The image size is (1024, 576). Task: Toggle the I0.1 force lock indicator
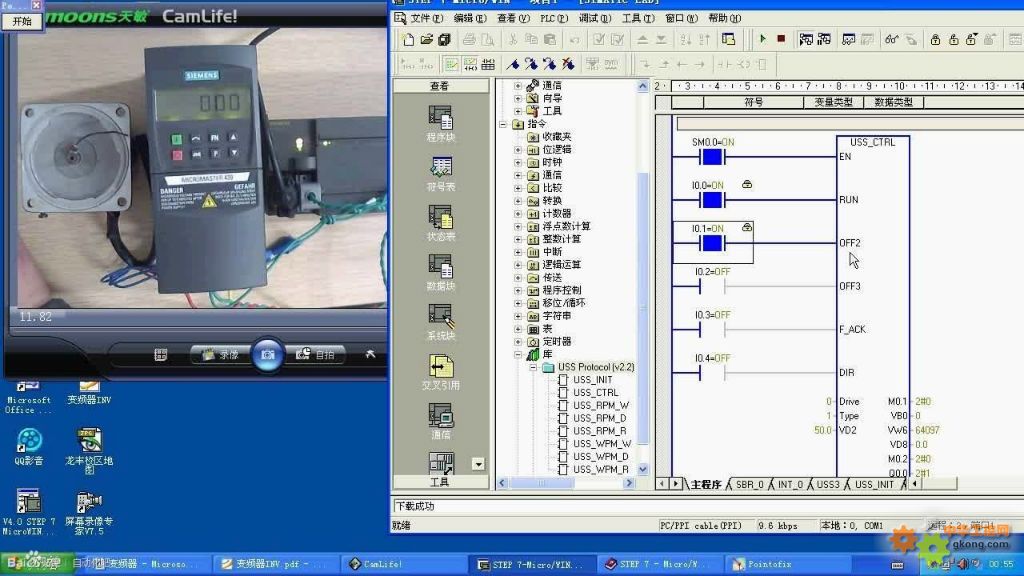point(747,228)
